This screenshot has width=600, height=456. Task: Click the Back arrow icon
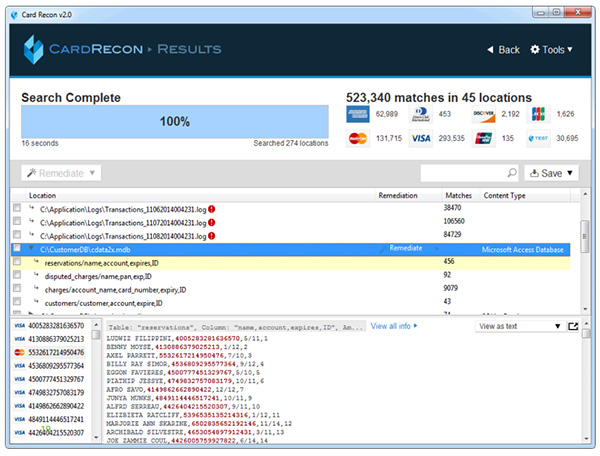pos(490,50)
